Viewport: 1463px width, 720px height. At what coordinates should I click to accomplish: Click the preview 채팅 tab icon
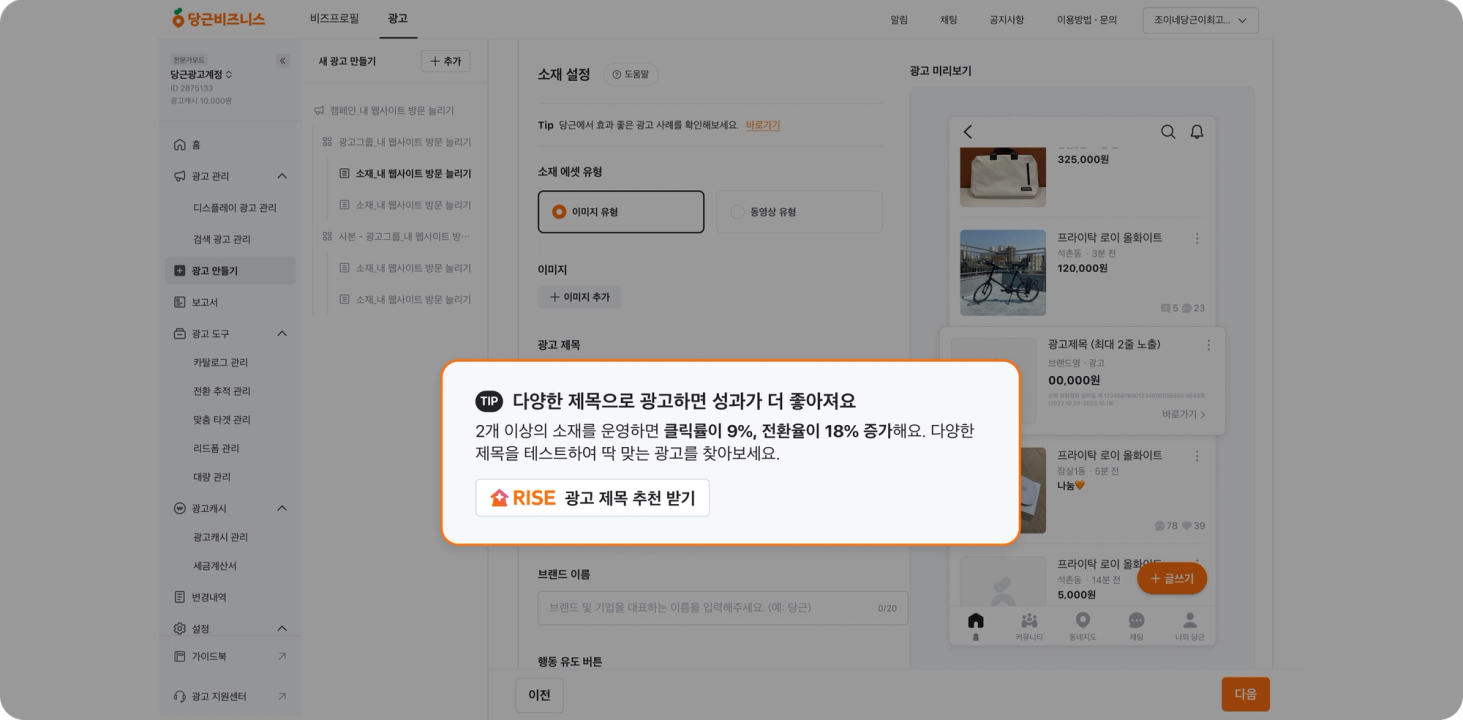1136,625
